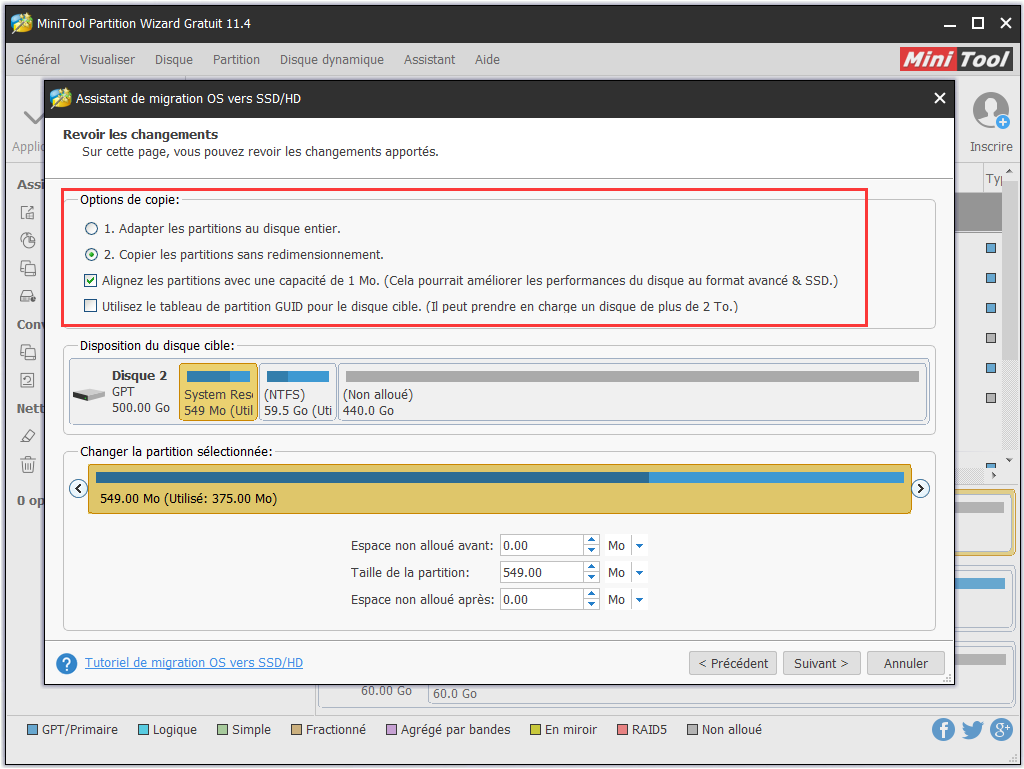Decrease Taille de la partition with down arrow
The image size is (1024, 769).
click(x=591, y=578)
